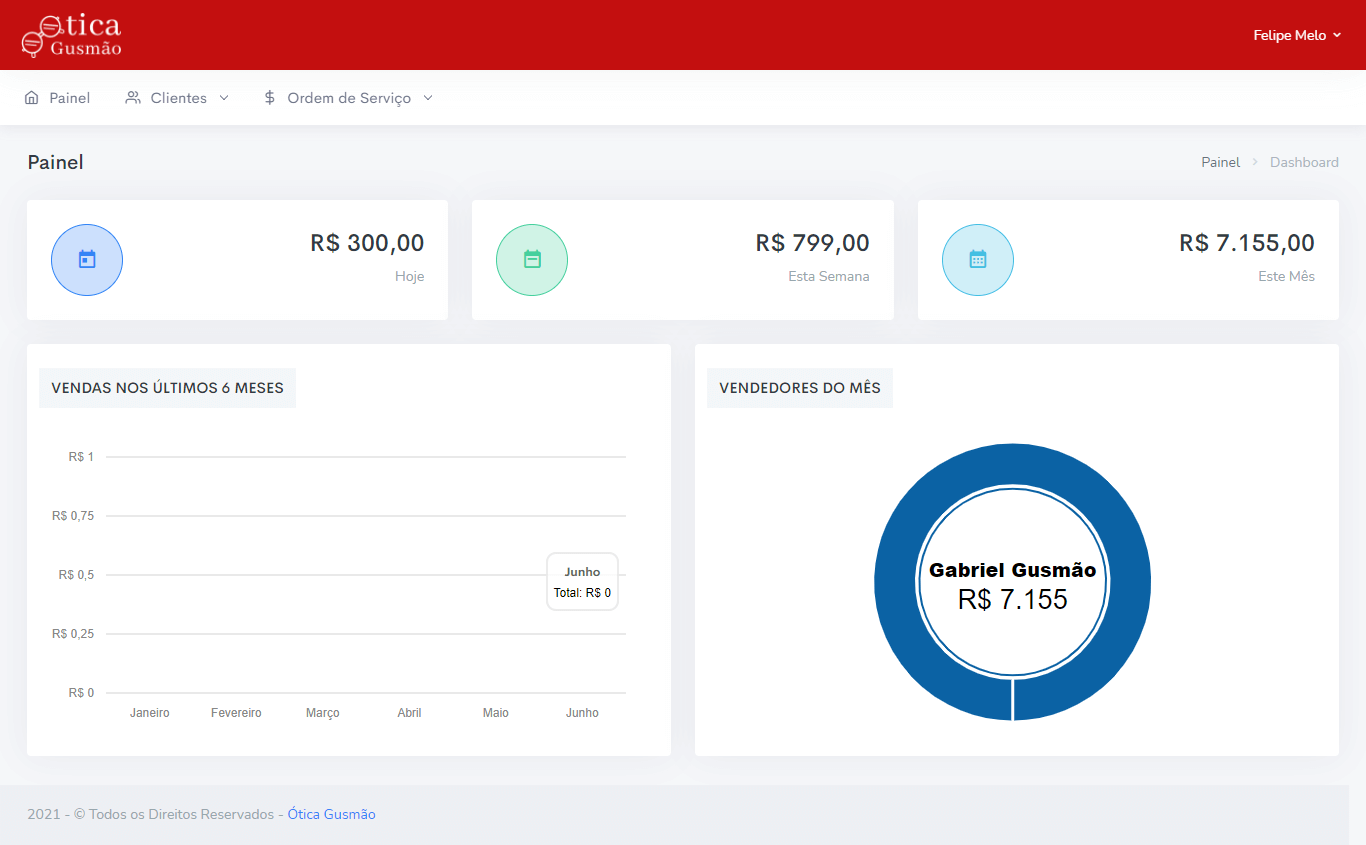This screenshot has width=1366, height=845.
Task: Click the light blue calendar icon for Este Mês
Action: (978, 260)
